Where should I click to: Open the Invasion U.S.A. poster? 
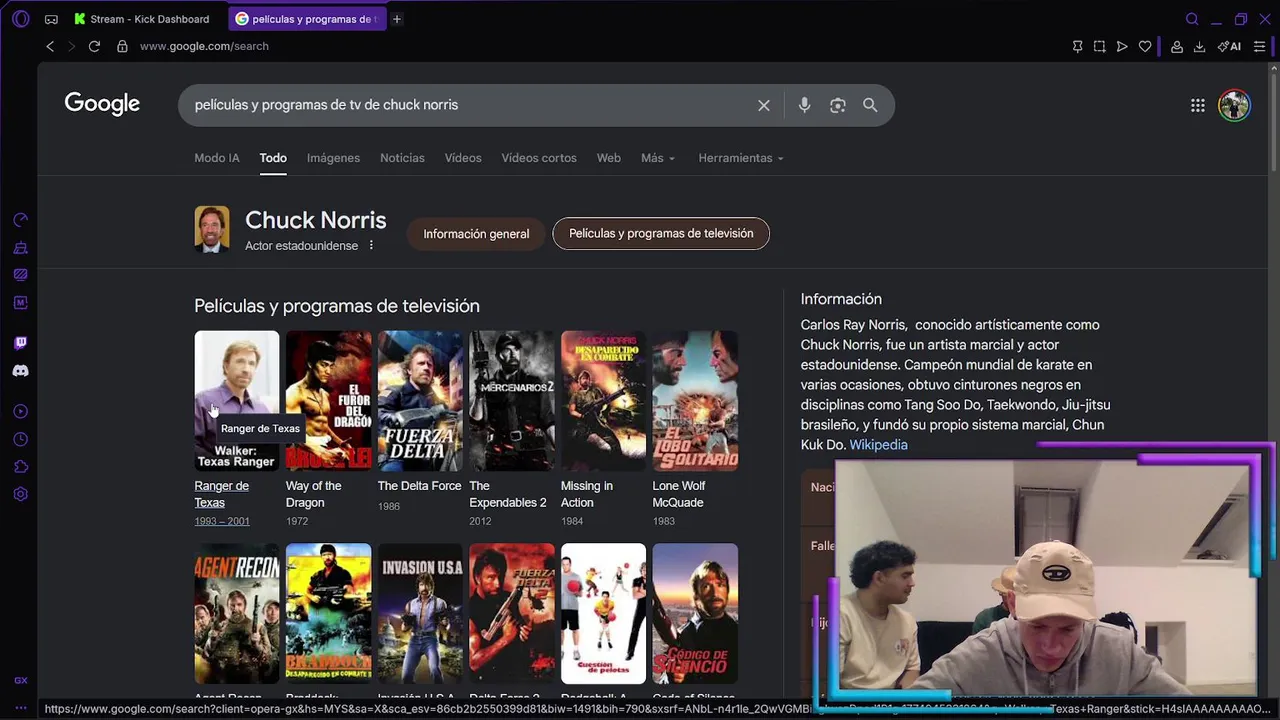(420, 613)
